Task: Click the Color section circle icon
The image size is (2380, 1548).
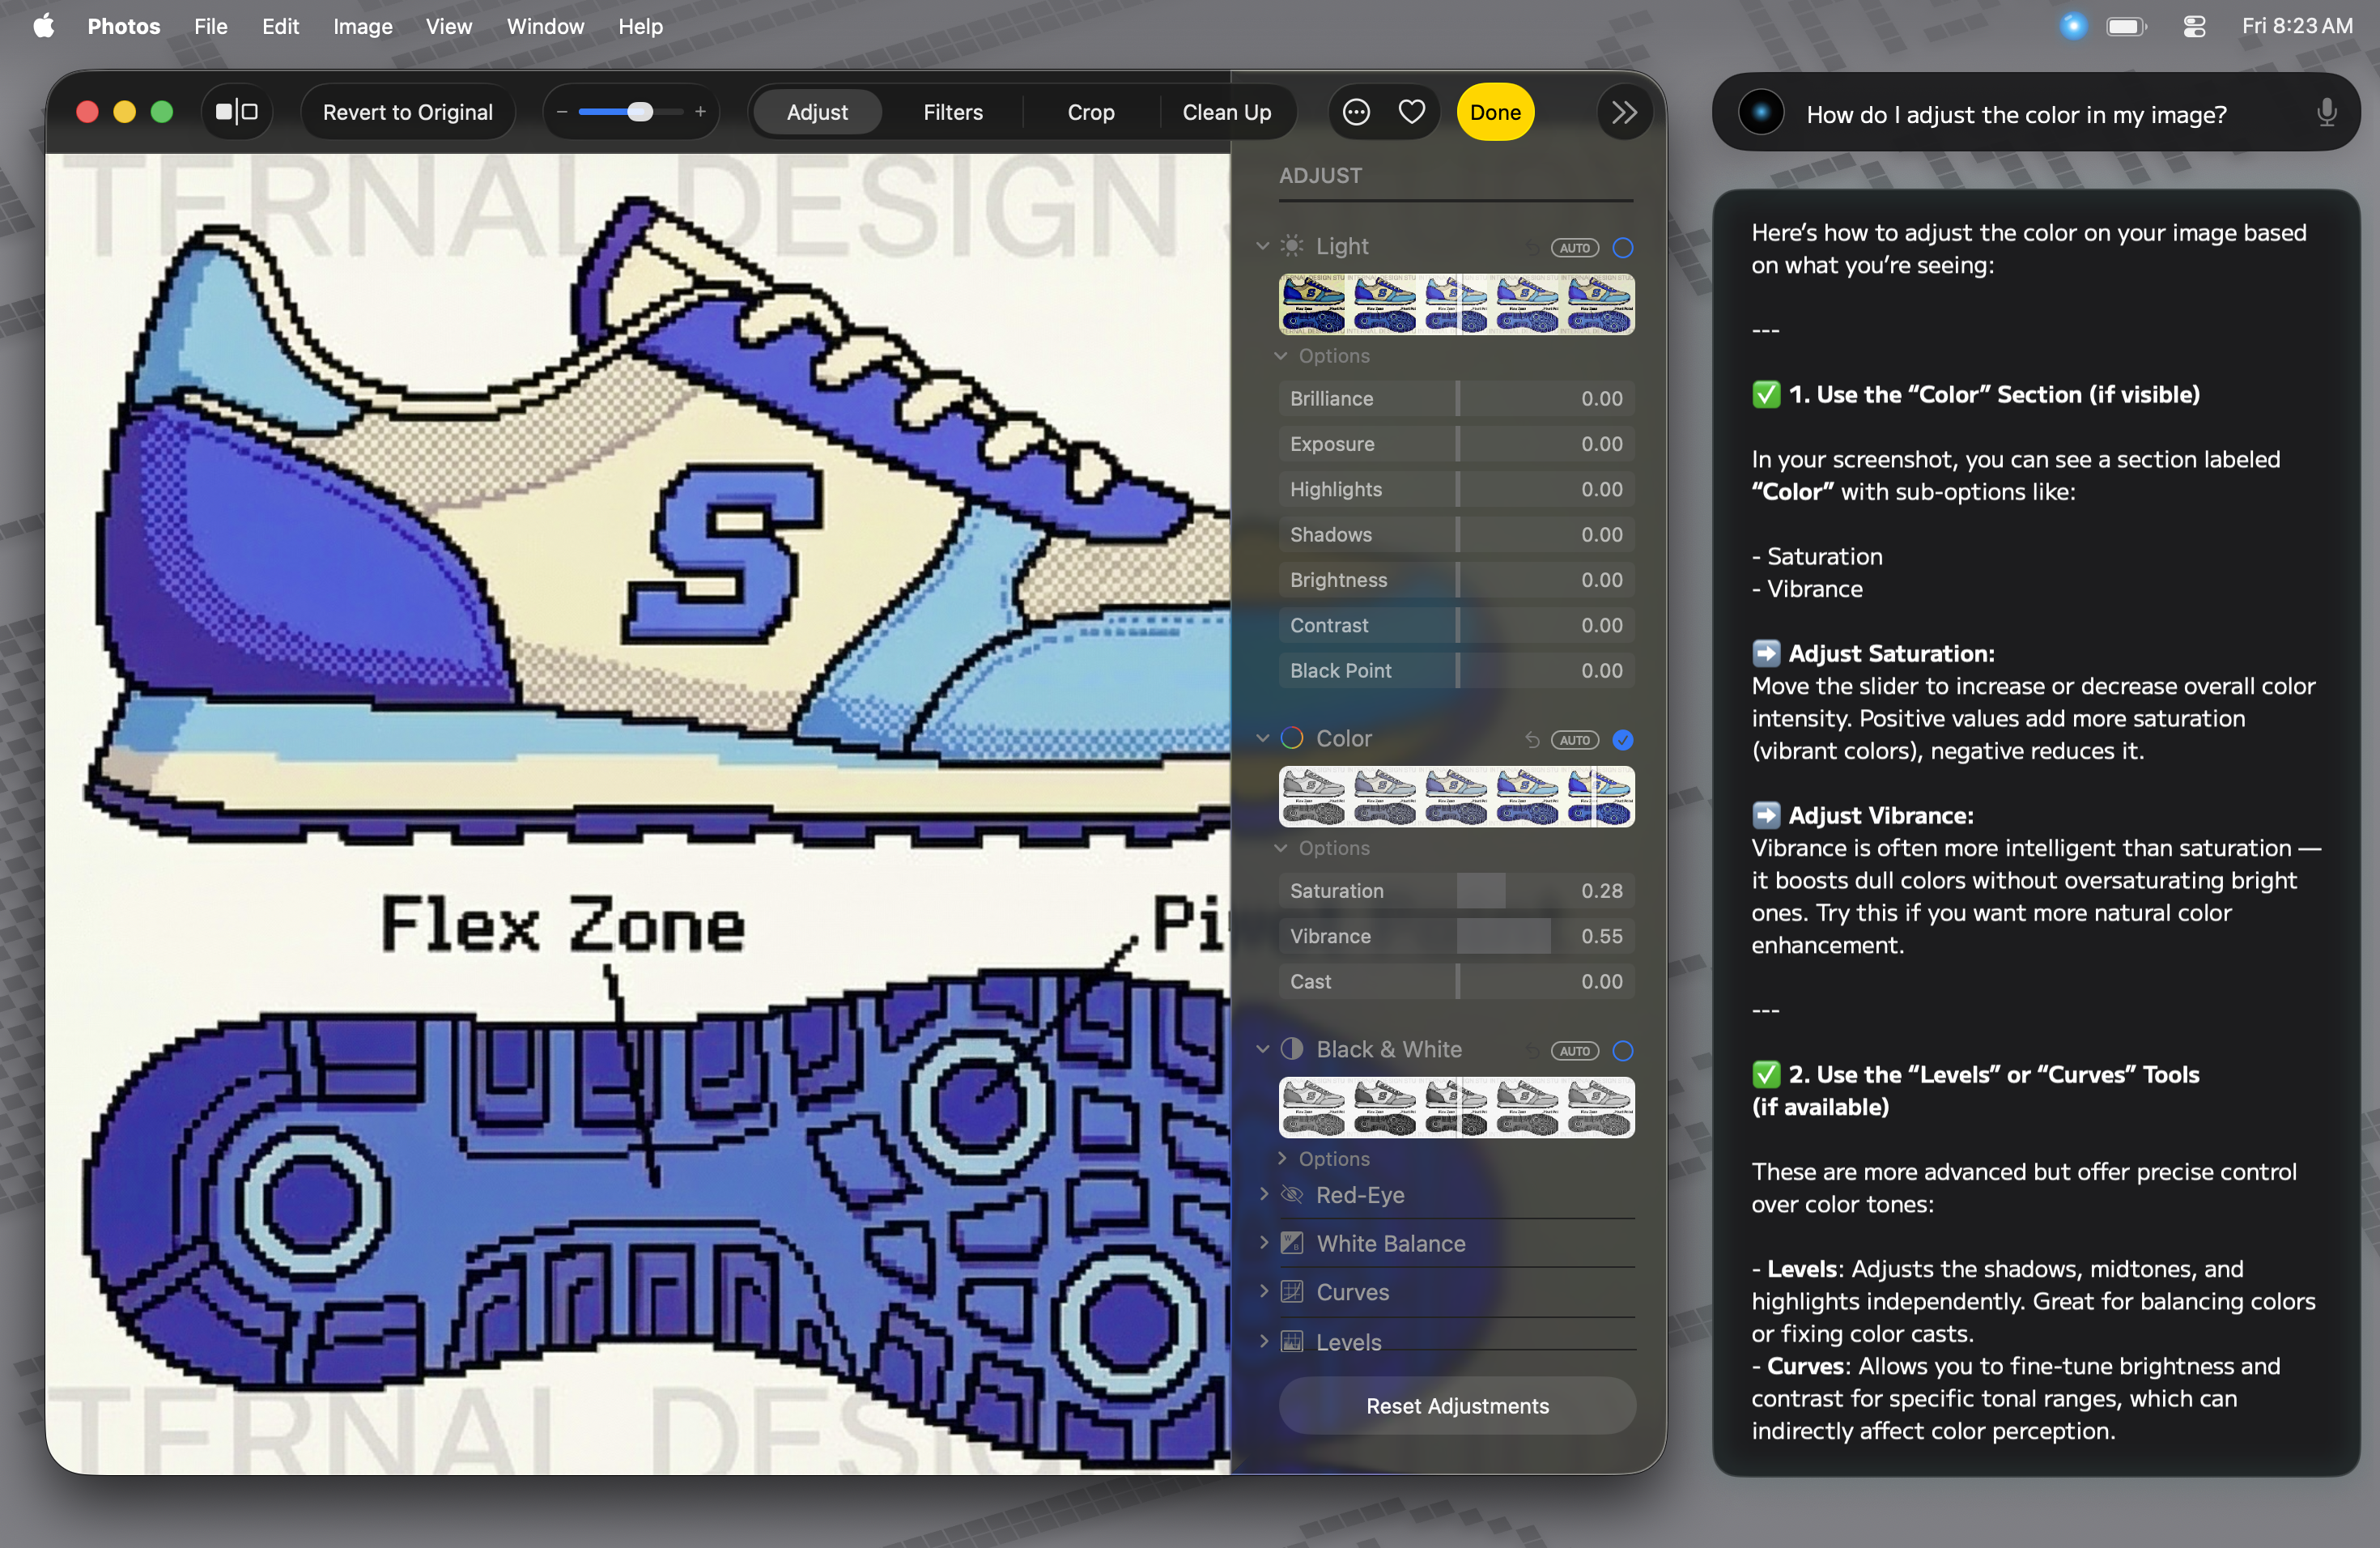Action: 1292,738
